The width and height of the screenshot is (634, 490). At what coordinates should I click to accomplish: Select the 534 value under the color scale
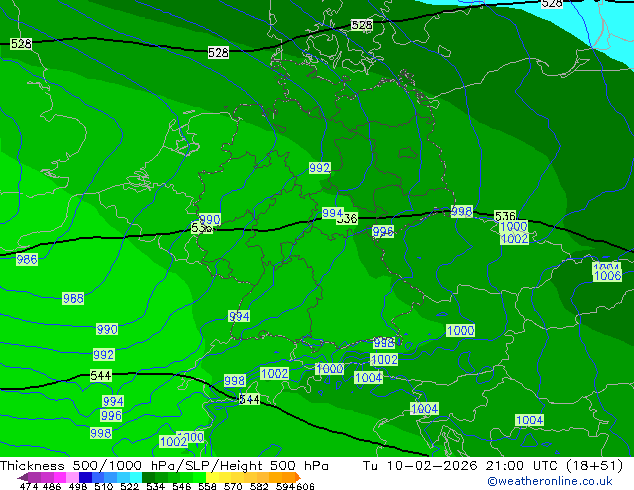[155, 486]
